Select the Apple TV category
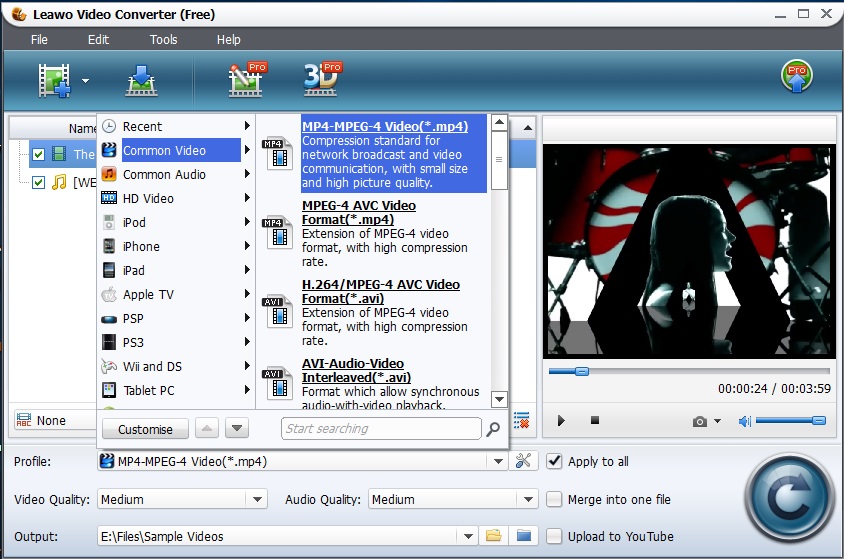 (x=176, y=294)
